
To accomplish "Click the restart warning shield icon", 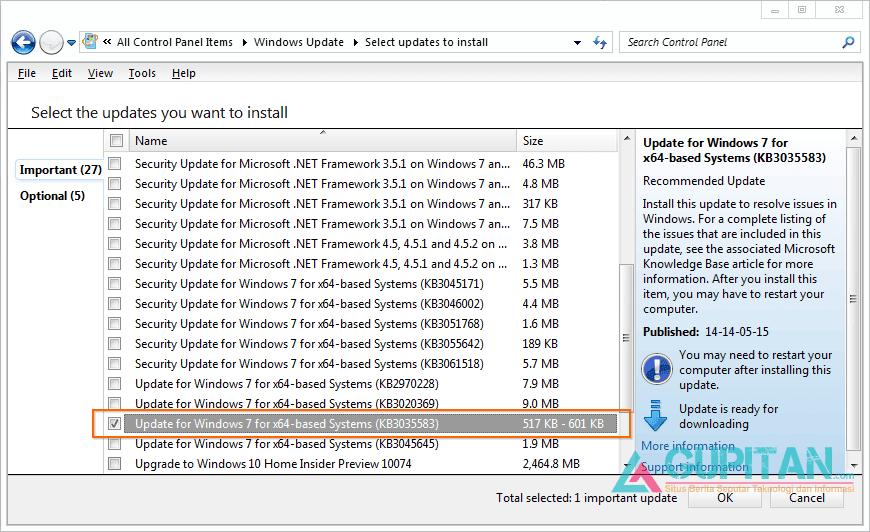I will (656, 369).
